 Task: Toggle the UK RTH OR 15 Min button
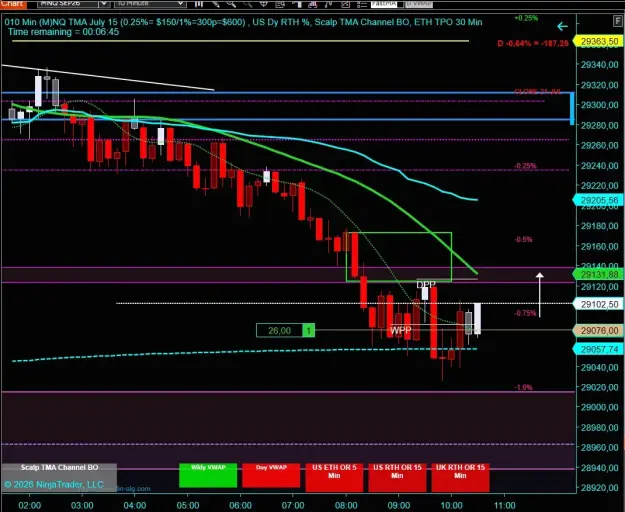coord(460,477)
